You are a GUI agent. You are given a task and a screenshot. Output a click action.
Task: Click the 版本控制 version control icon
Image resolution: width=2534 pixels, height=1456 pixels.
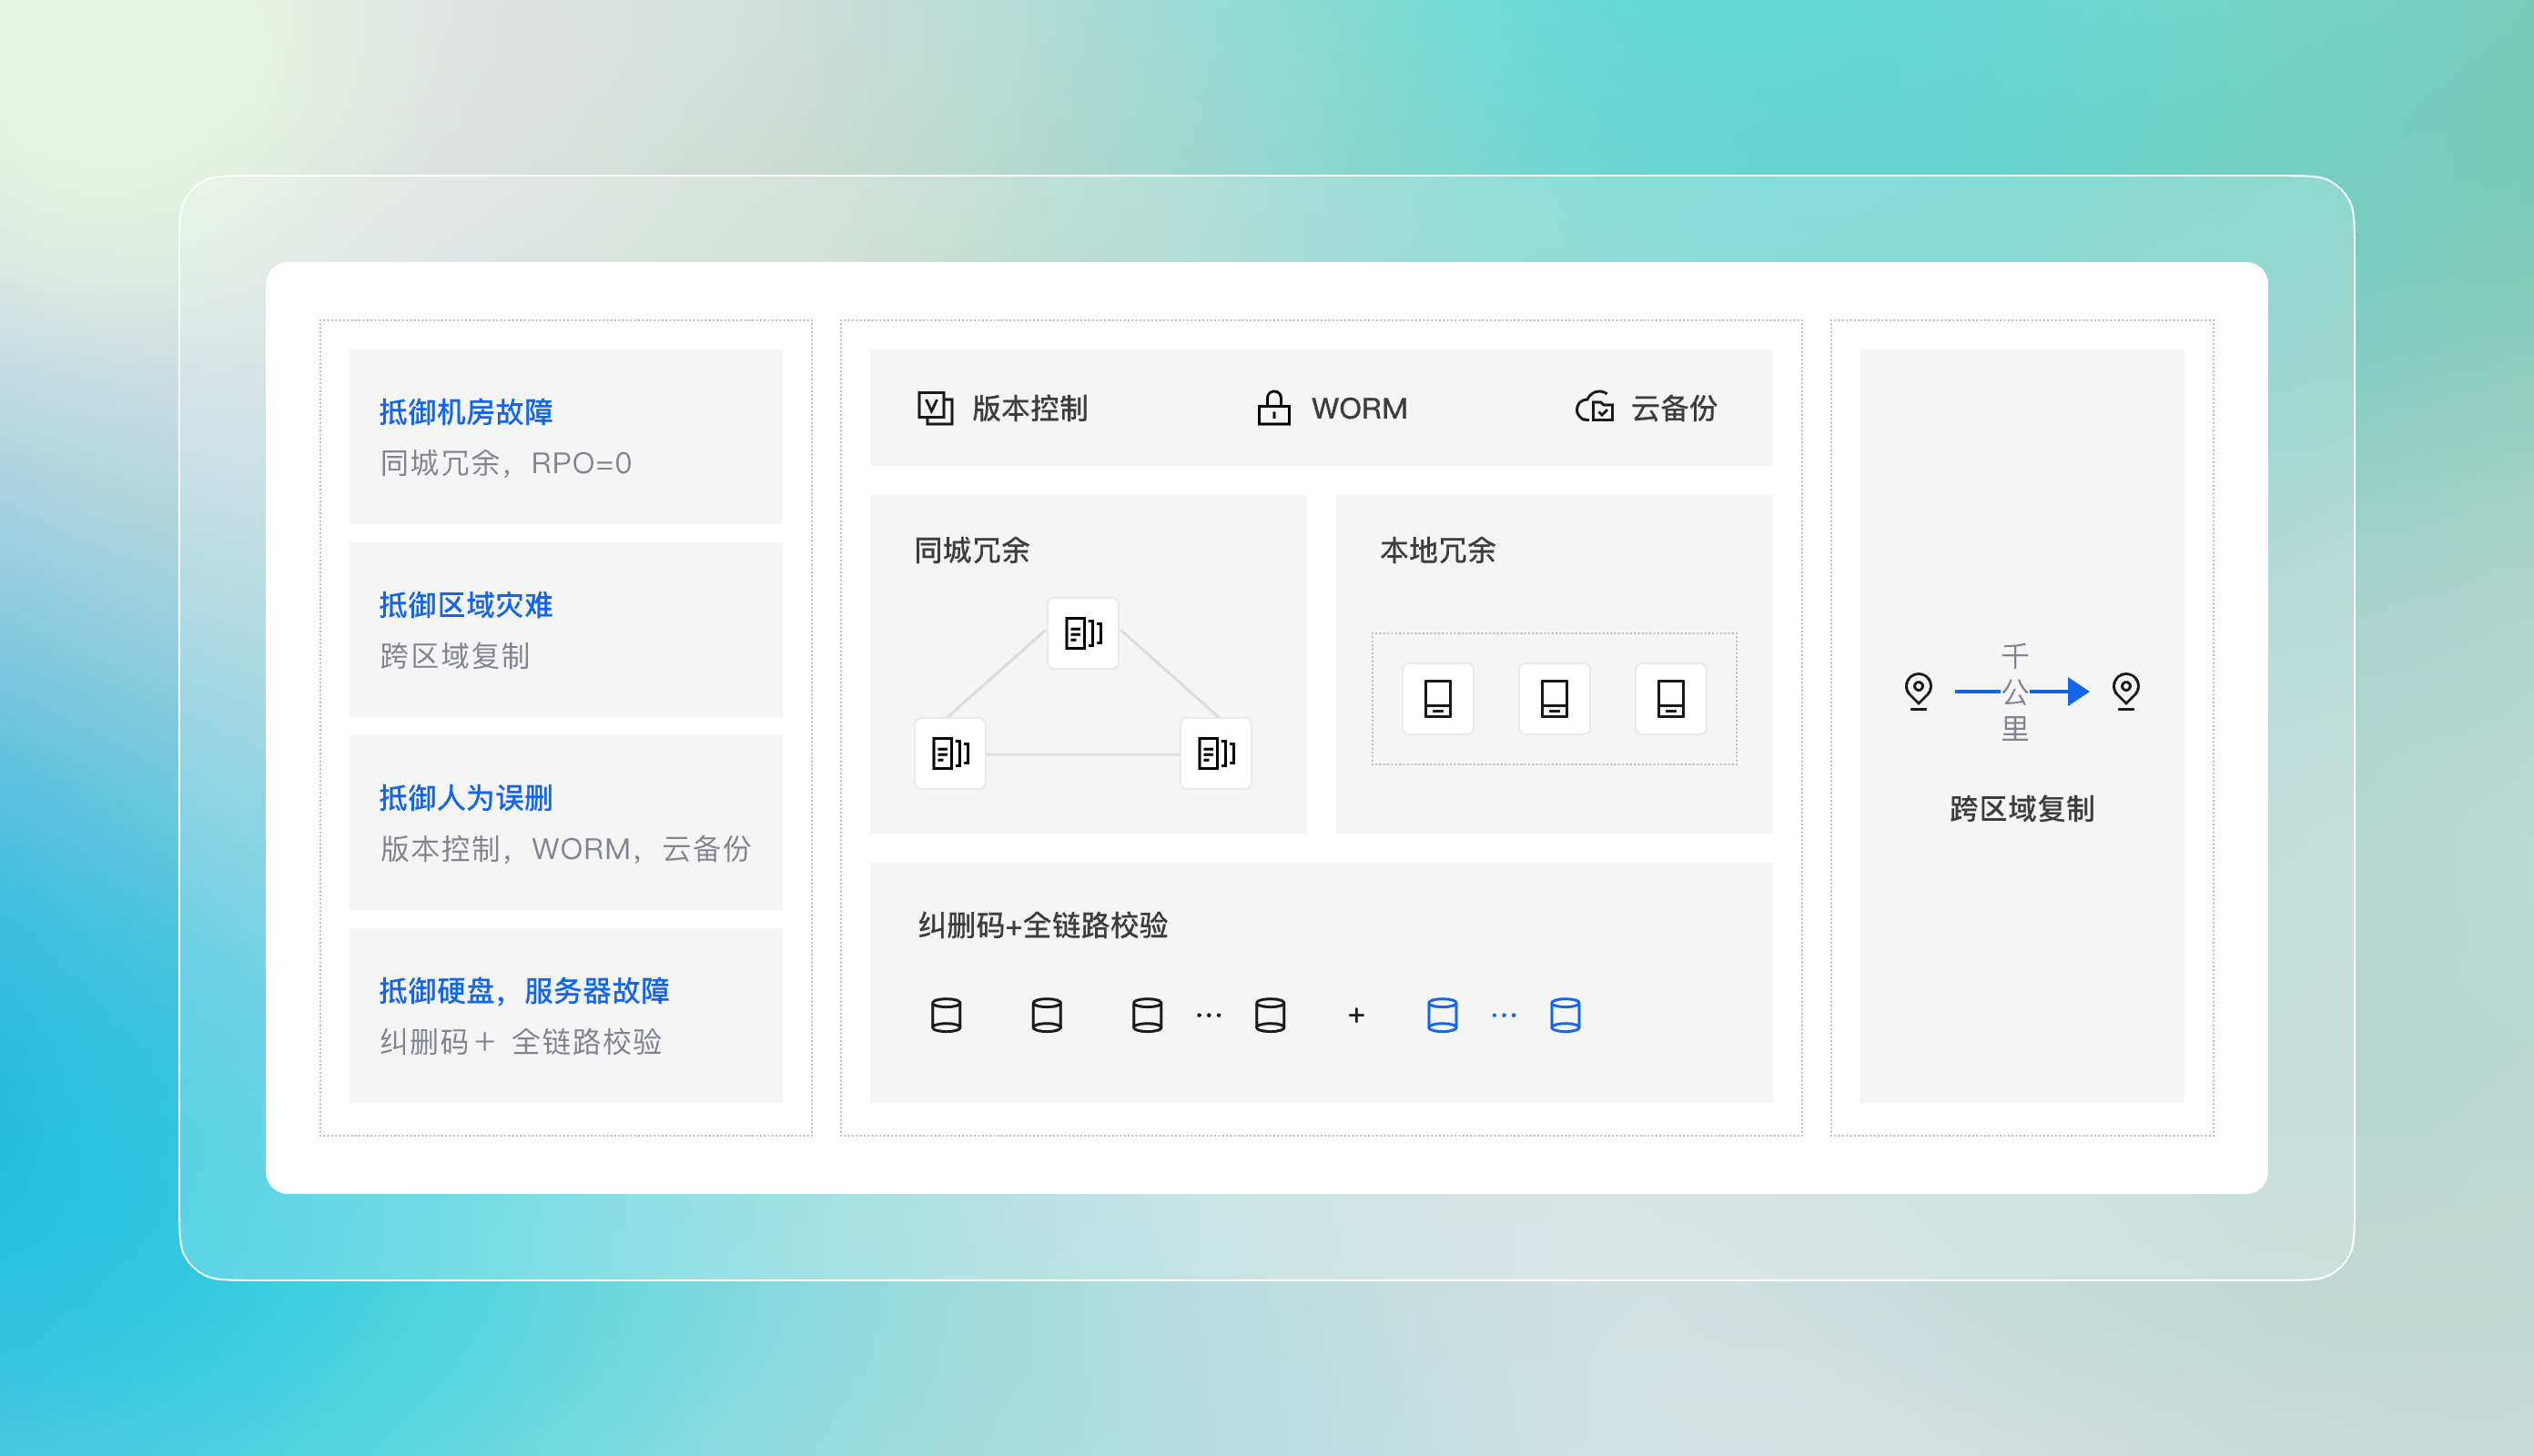click(x=935, y=408)
